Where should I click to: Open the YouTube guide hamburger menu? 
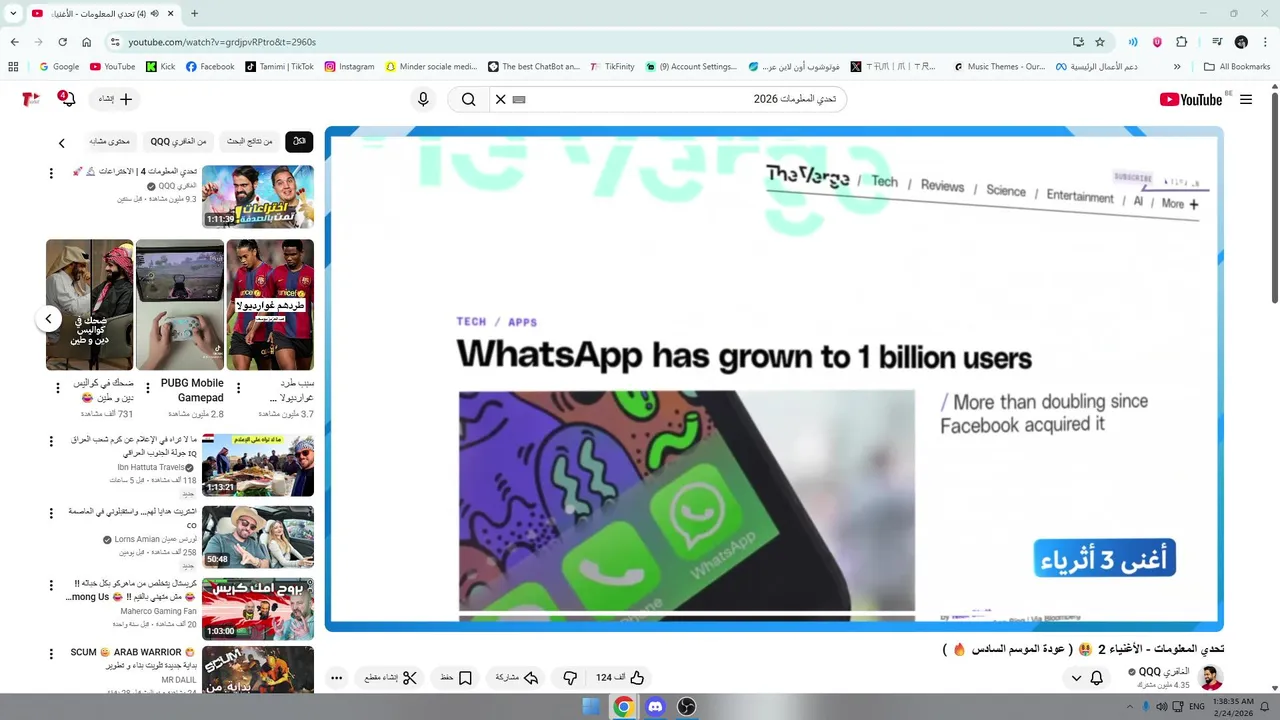click(1246, 99)
